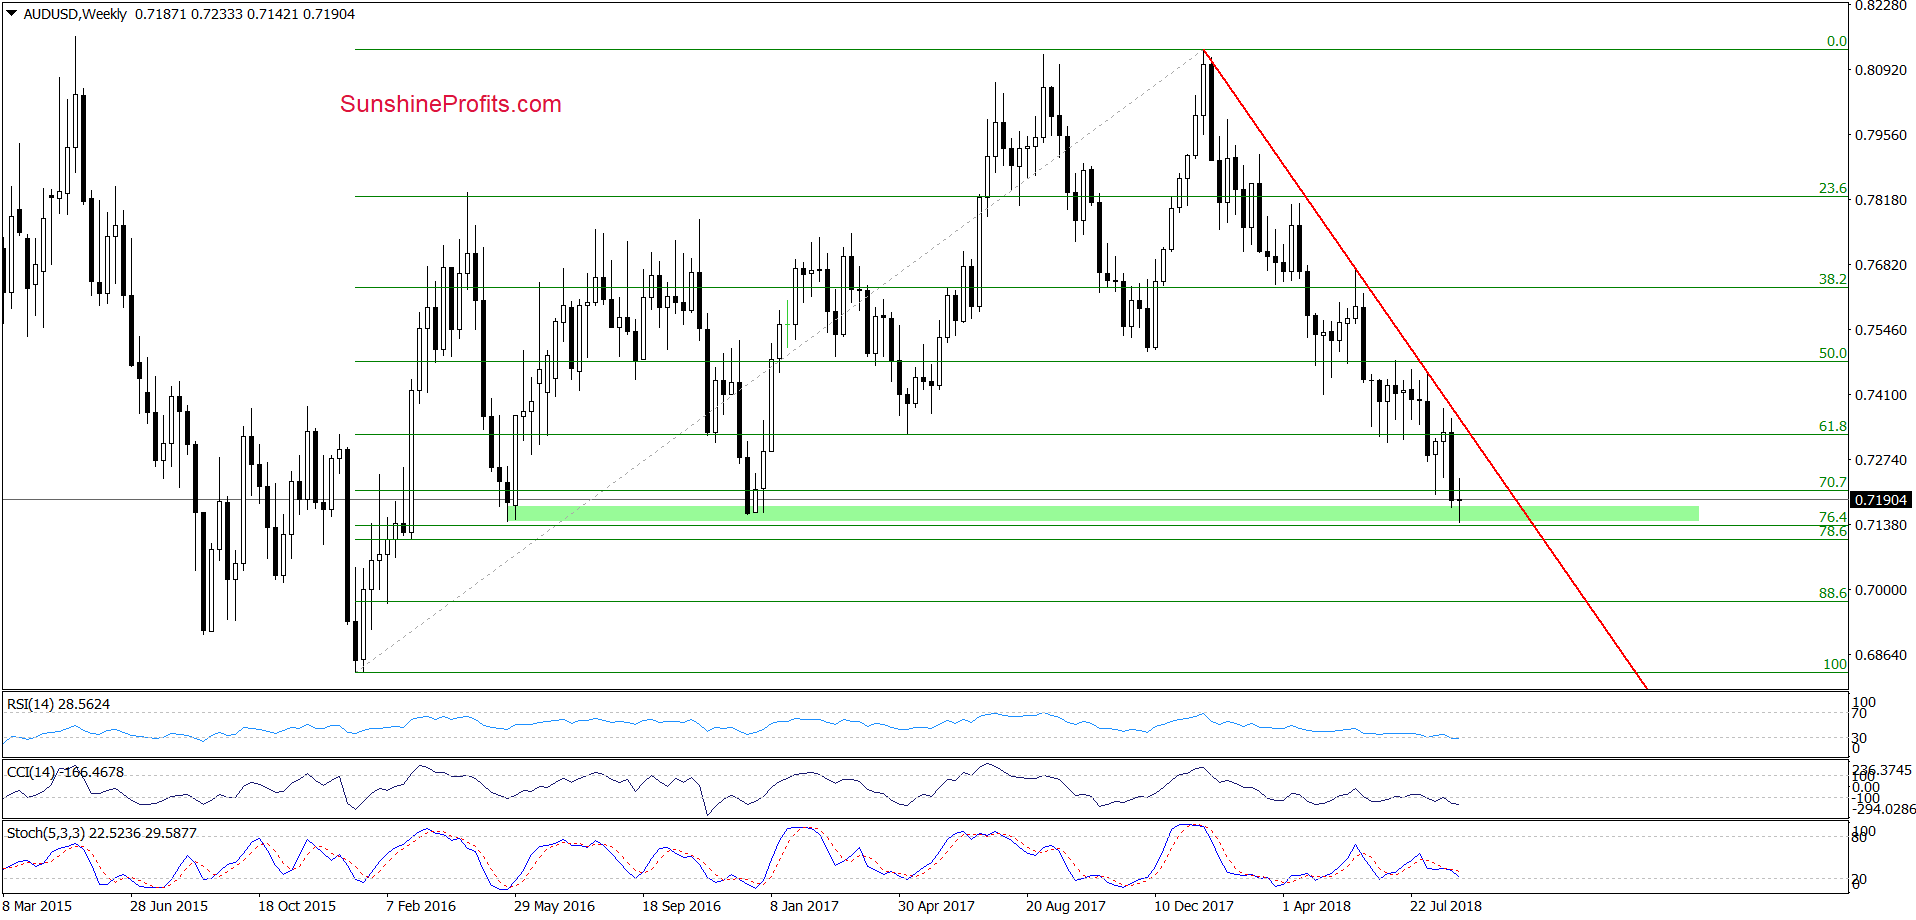Click the 70.7 Fibonacci level label
The height and width of the screenshot is (920, 1916).
(1832, 482)
